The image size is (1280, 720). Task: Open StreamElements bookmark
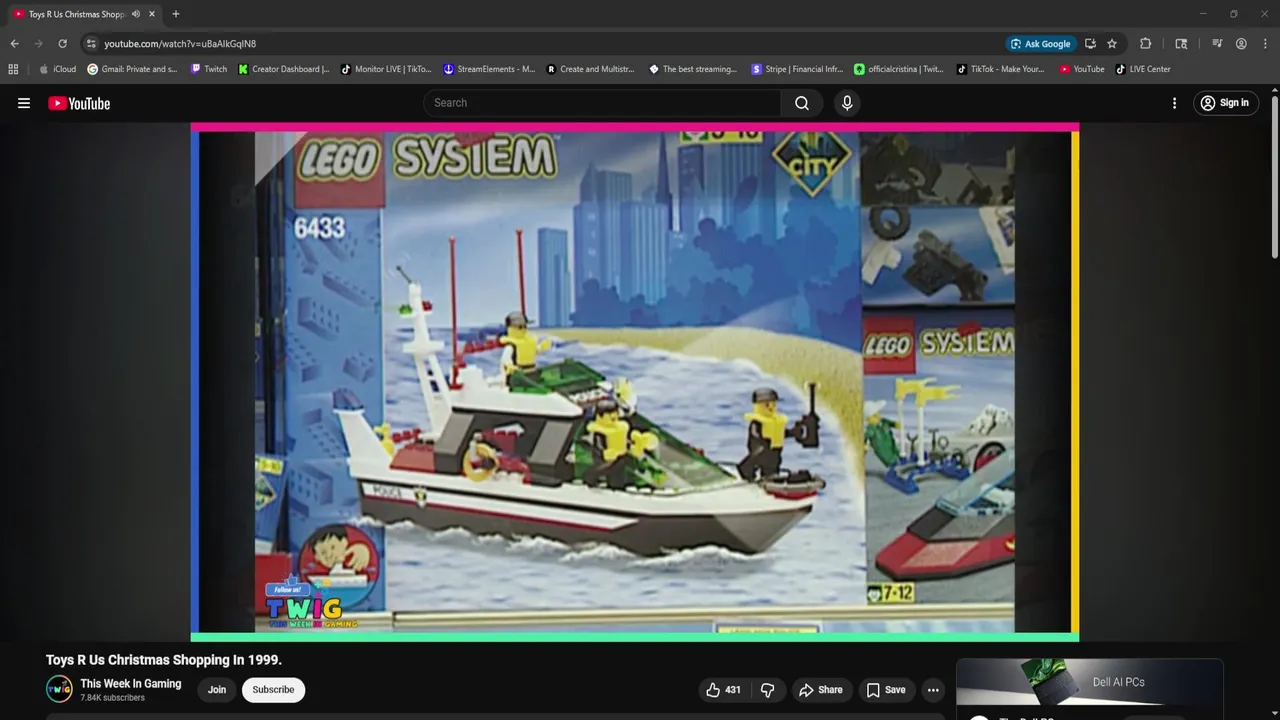click(489, 69)
